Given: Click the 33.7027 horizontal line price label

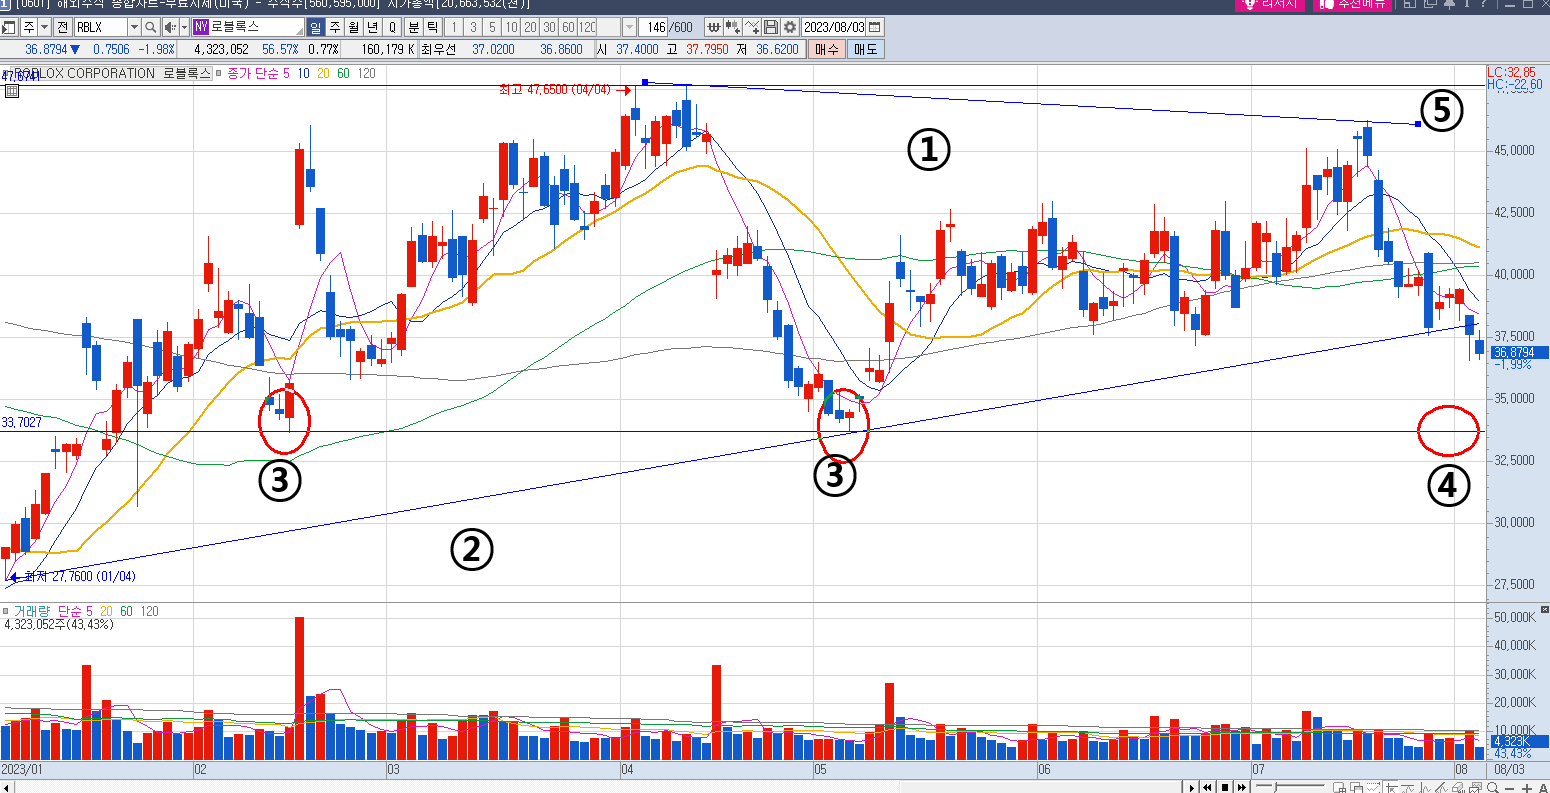Looking at the screenshot, I should tap(21, 423).
